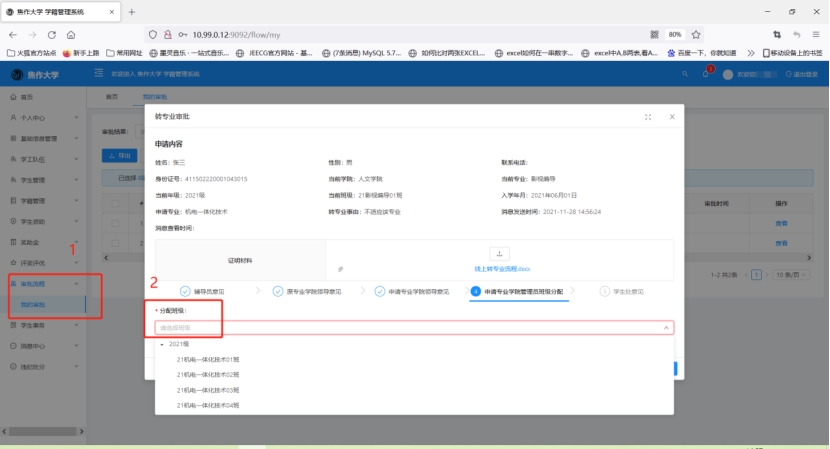Click the search icon in the top bar

coord(684,74)
